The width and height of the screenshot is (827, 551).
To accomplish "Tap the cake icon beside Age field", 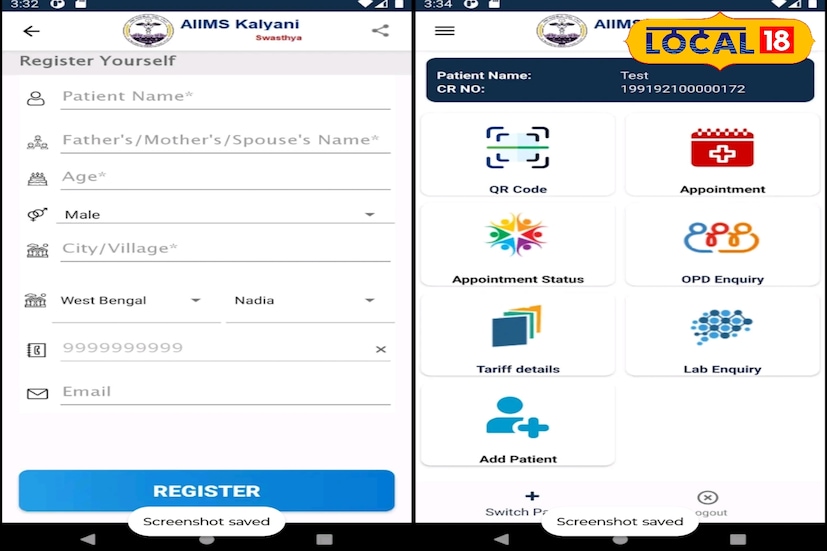I will click(x=37, y=179).
